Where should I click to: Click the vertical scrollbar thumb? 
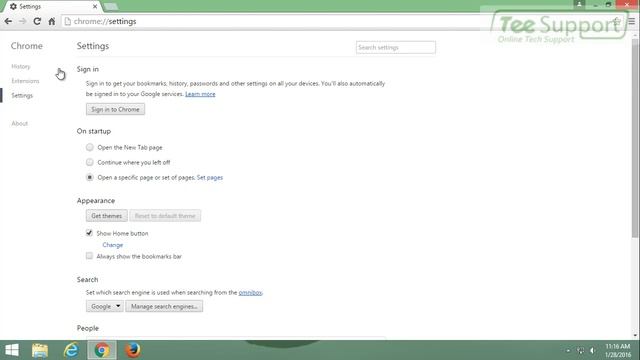point(635,137)
